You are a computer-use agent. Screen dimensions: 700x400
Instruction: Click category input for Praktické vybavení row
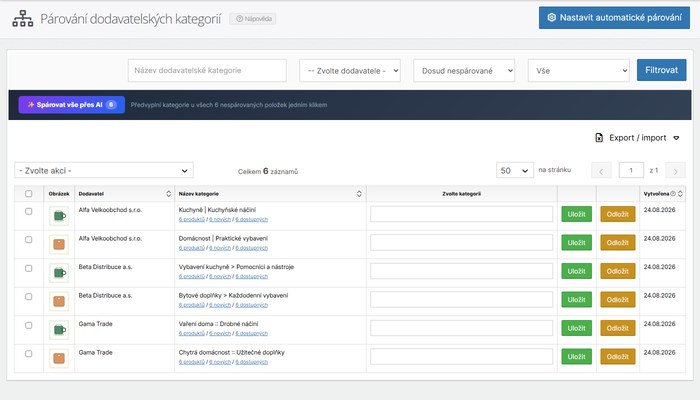(461, 242)
